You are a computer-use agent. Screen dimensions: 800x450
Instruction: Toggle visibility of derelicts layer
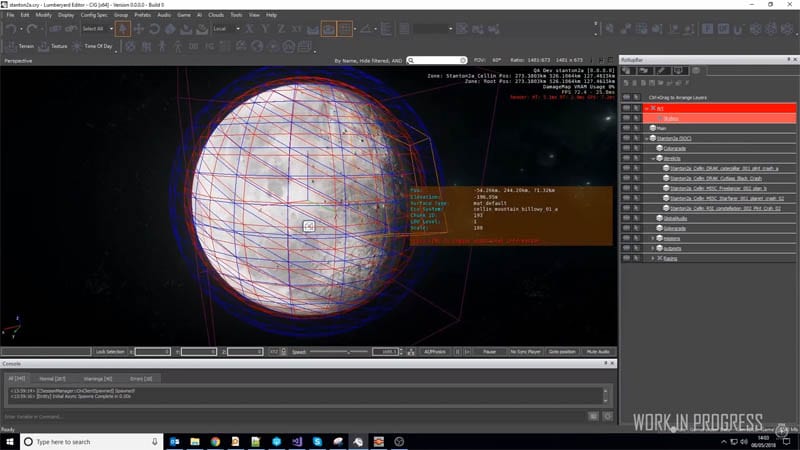(627, 158)
